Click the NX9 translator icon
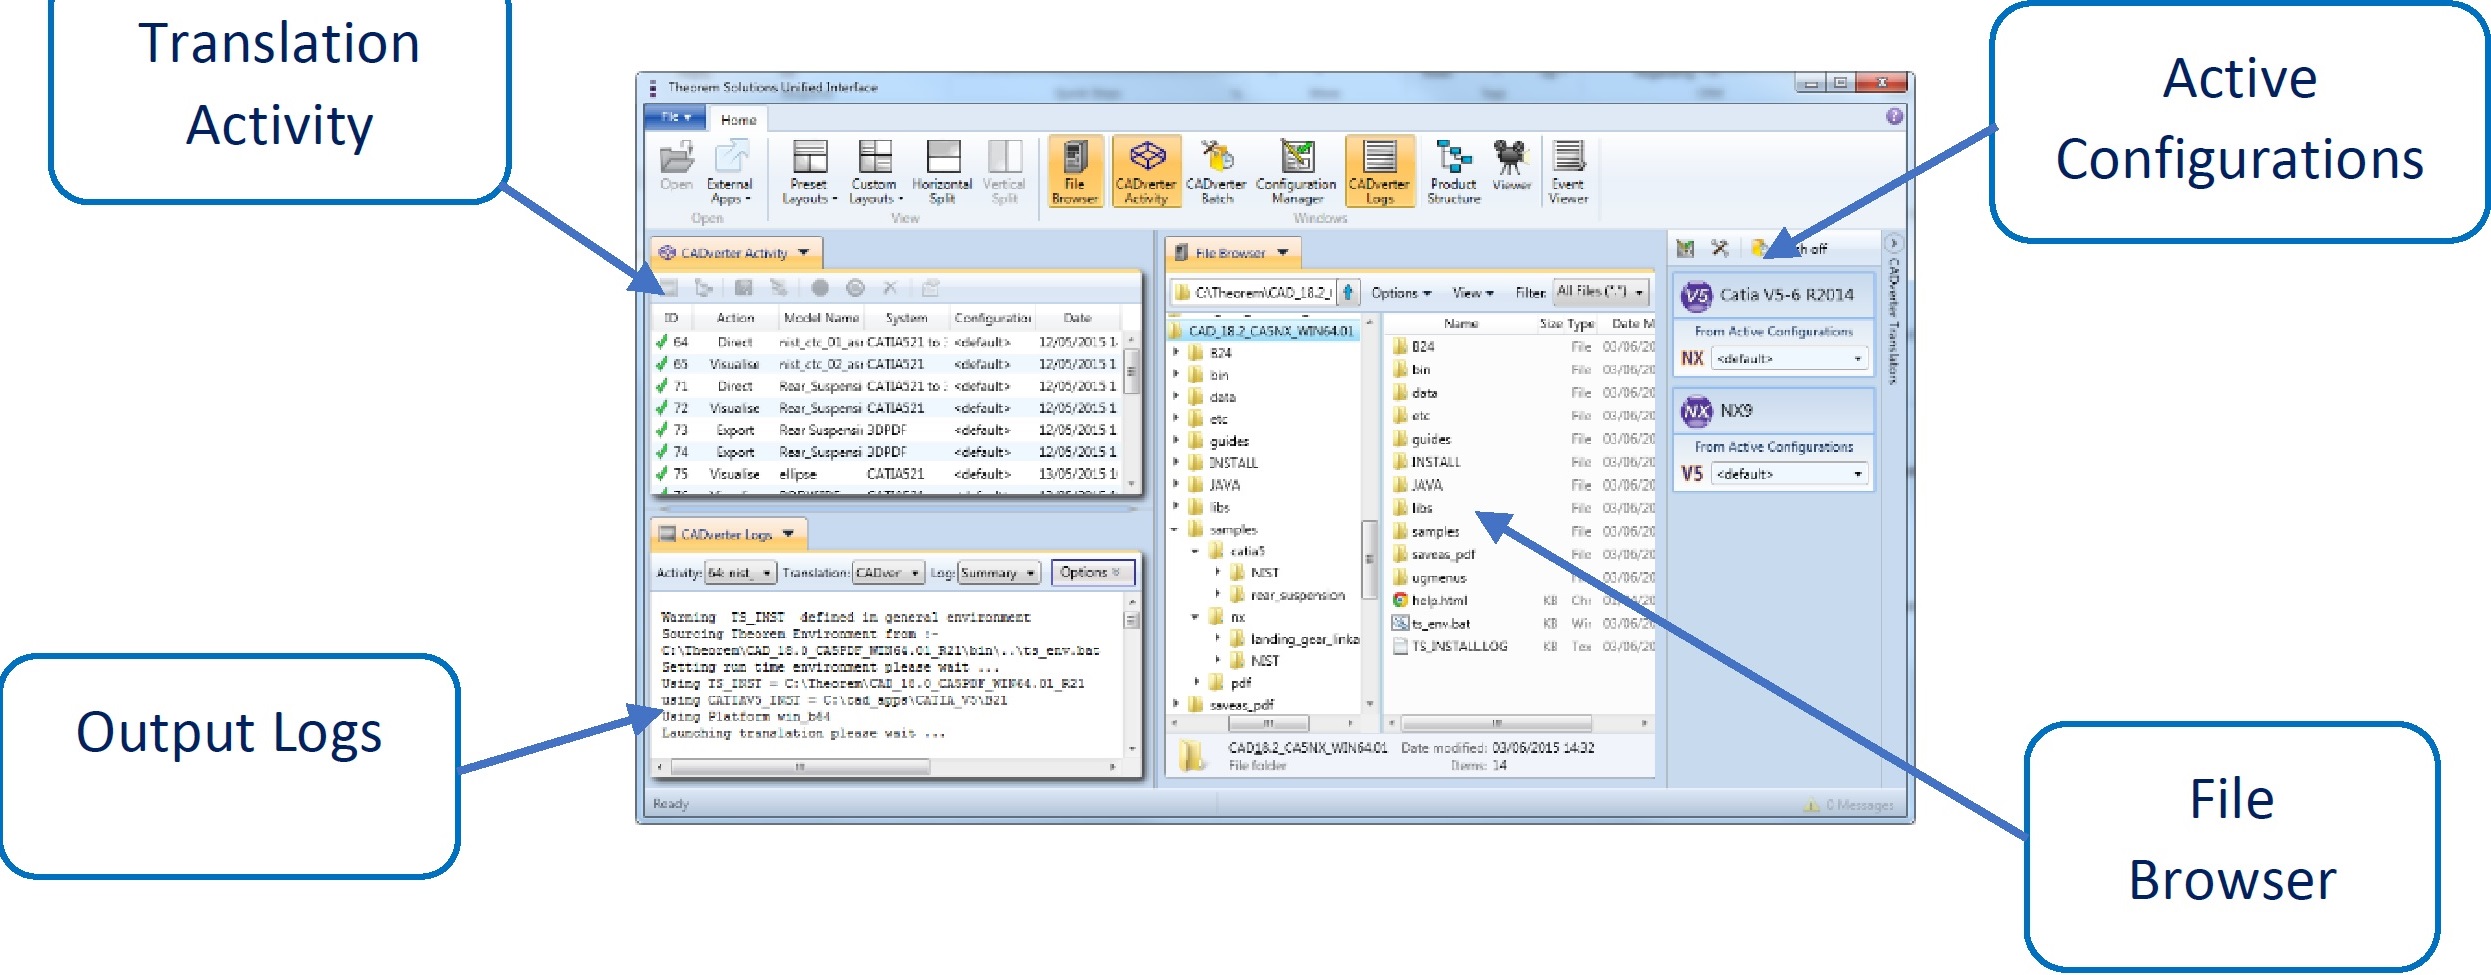Image resolution: width=2491 pixels, height=975 pixels. (x=1697, y=411)
